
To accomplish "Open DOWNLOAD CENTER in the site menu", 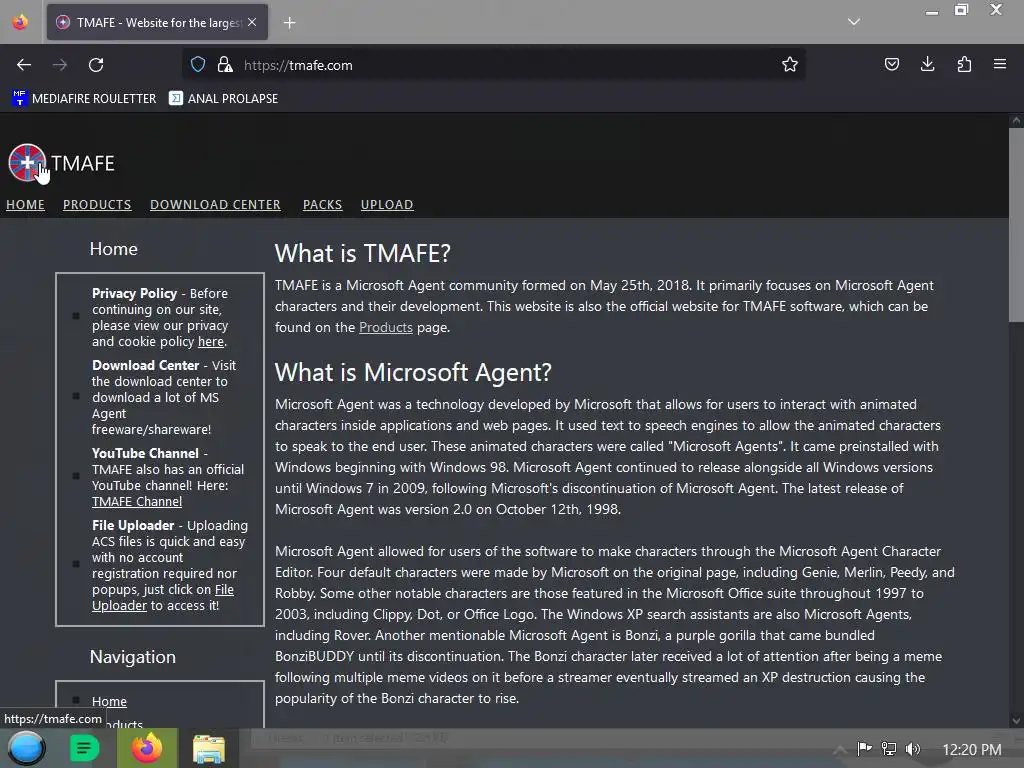I will coord(216,204).
